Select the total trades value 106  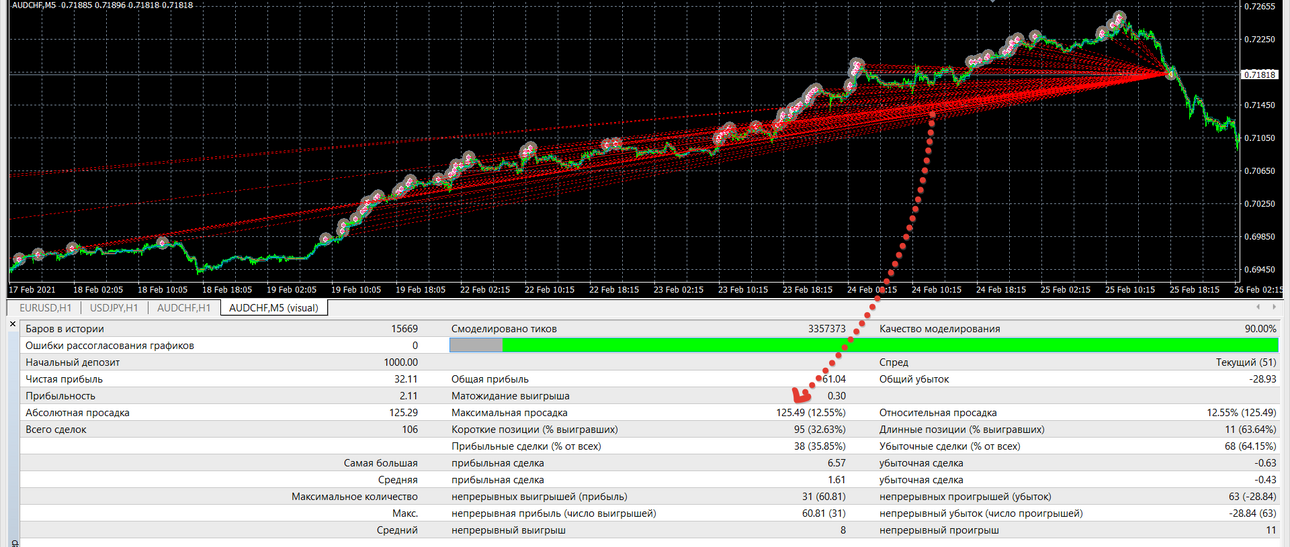click(409, 430)
